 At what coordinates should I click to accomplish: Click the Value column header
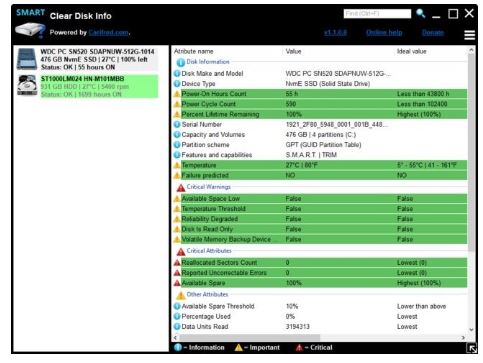tap(293, 51)
